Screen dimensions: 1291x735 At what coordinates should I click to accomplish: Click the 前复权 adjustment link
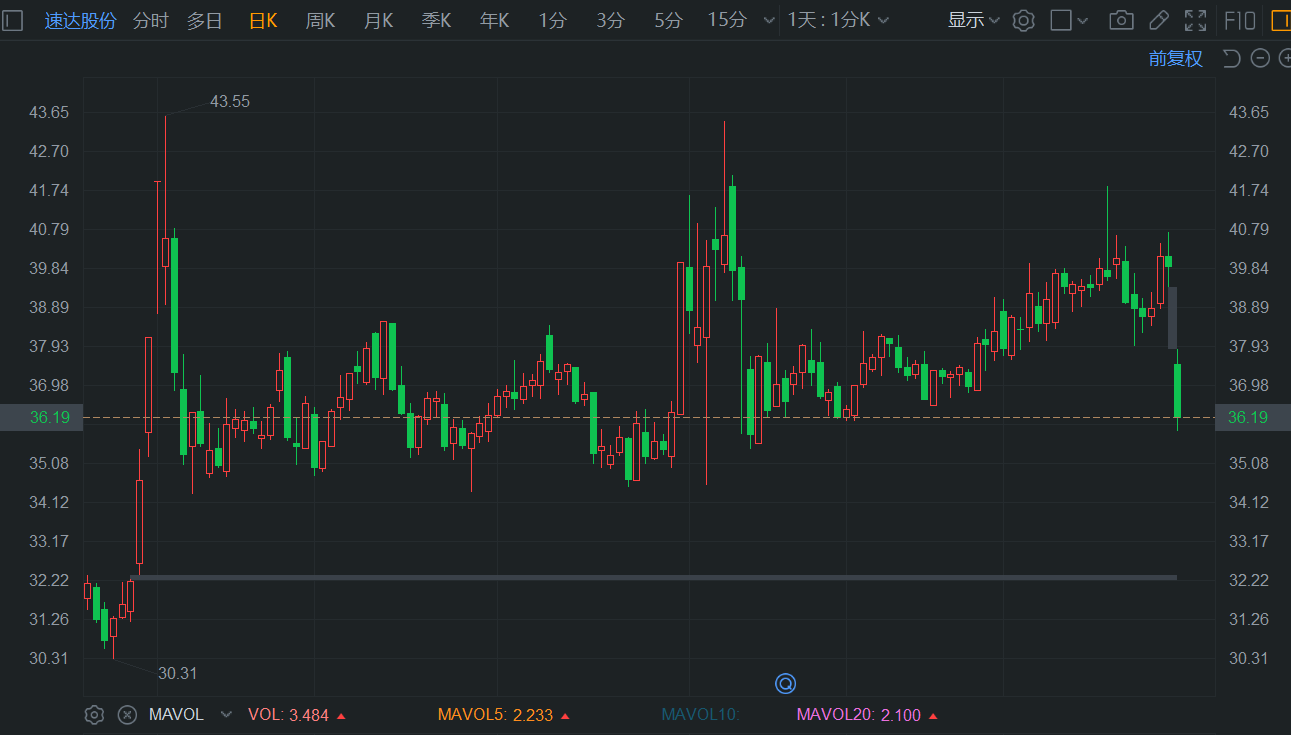[1175, 59]
